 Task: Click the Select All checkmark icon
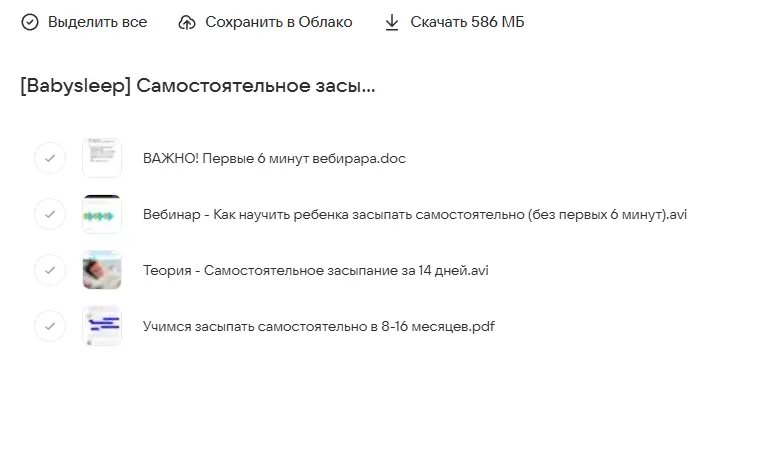[30, 22]
